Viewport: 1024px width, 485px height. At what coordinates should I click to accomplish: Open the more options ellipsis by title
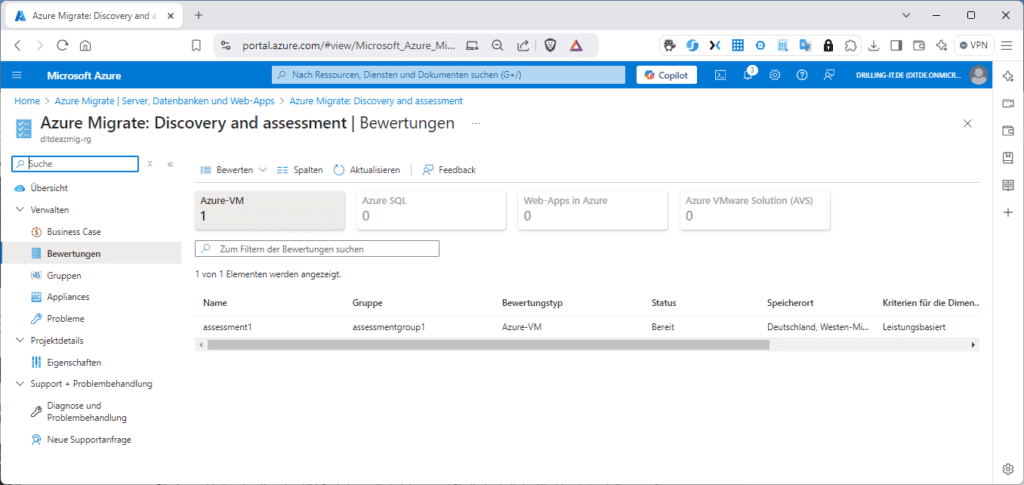(476, 123)
